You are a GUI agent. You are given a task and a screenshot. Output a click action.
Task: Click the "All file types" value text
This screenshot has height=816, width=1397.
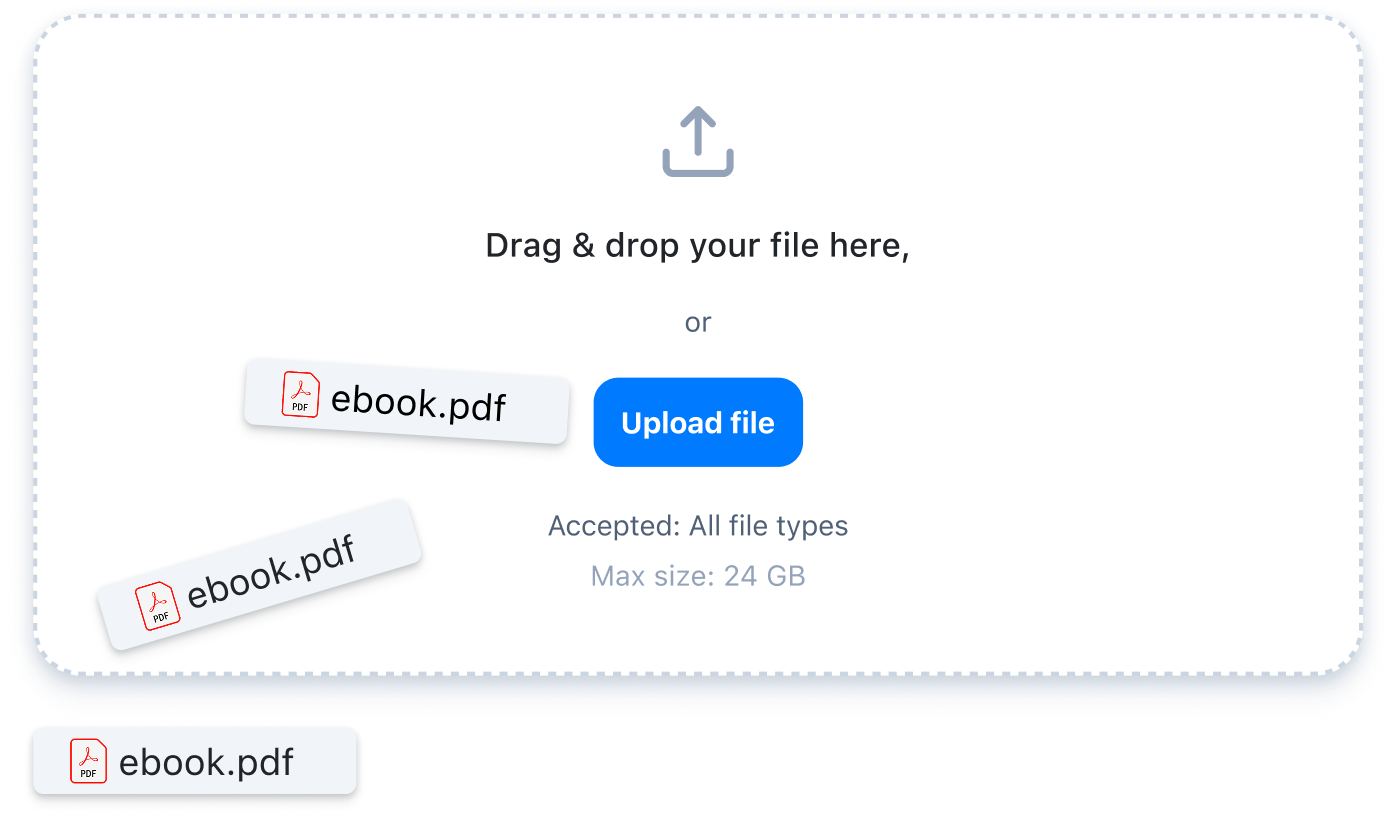(769, 526)
